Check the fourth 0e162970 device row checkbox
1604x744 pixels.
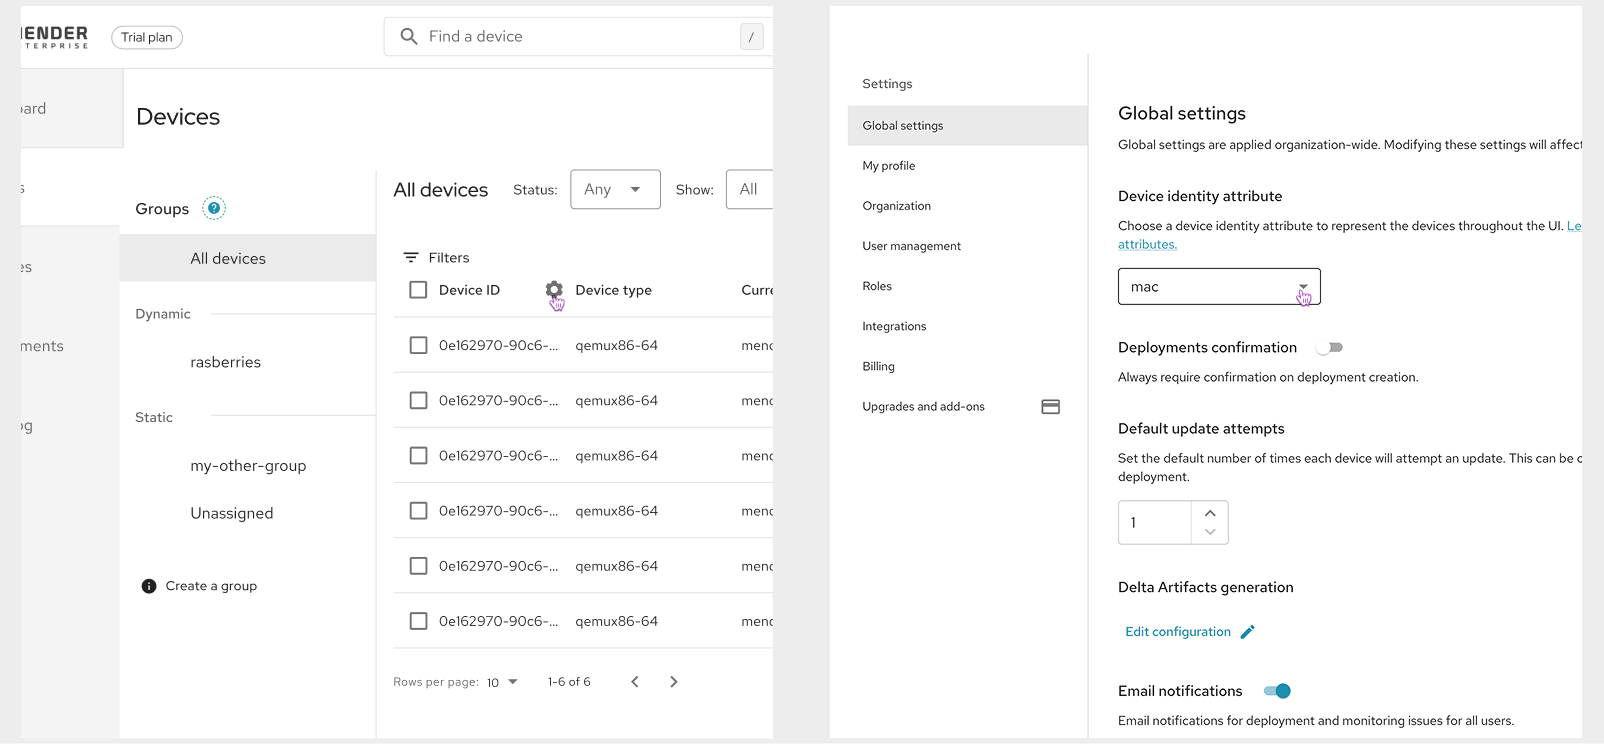click(419, 511)
